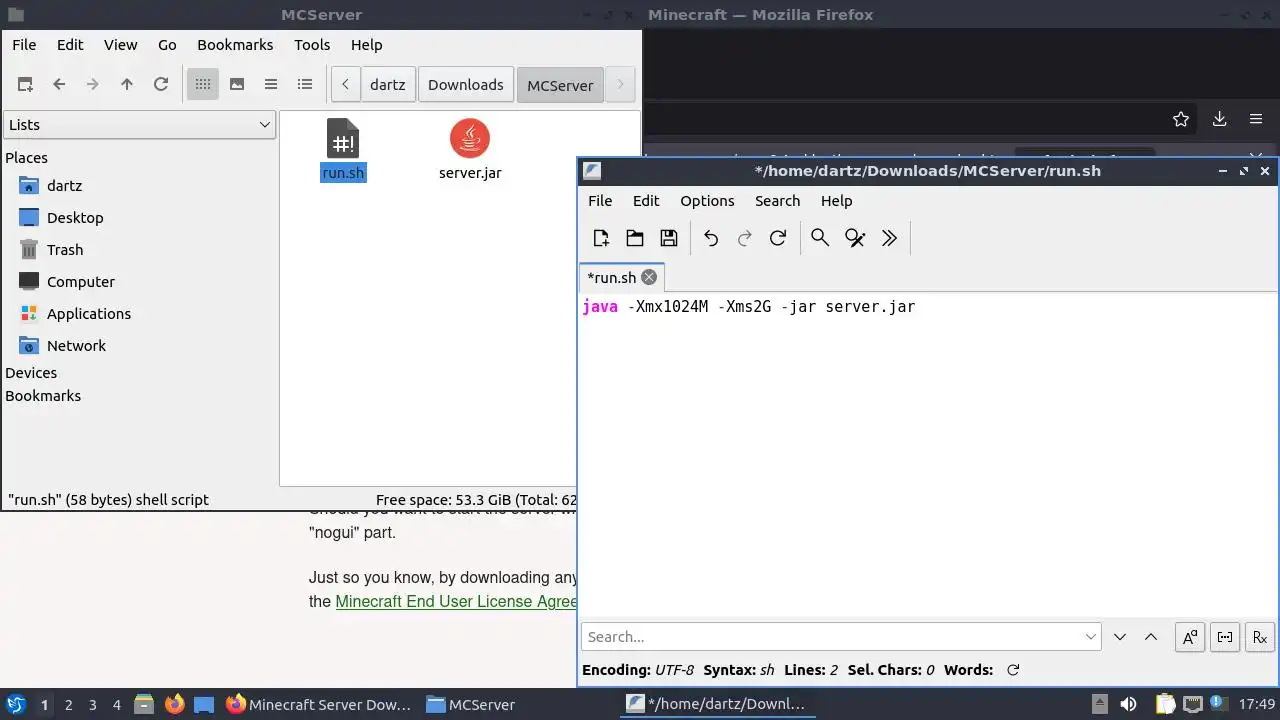Undo last edit in text editor
1280x720 pixels.
pos(711,238)
